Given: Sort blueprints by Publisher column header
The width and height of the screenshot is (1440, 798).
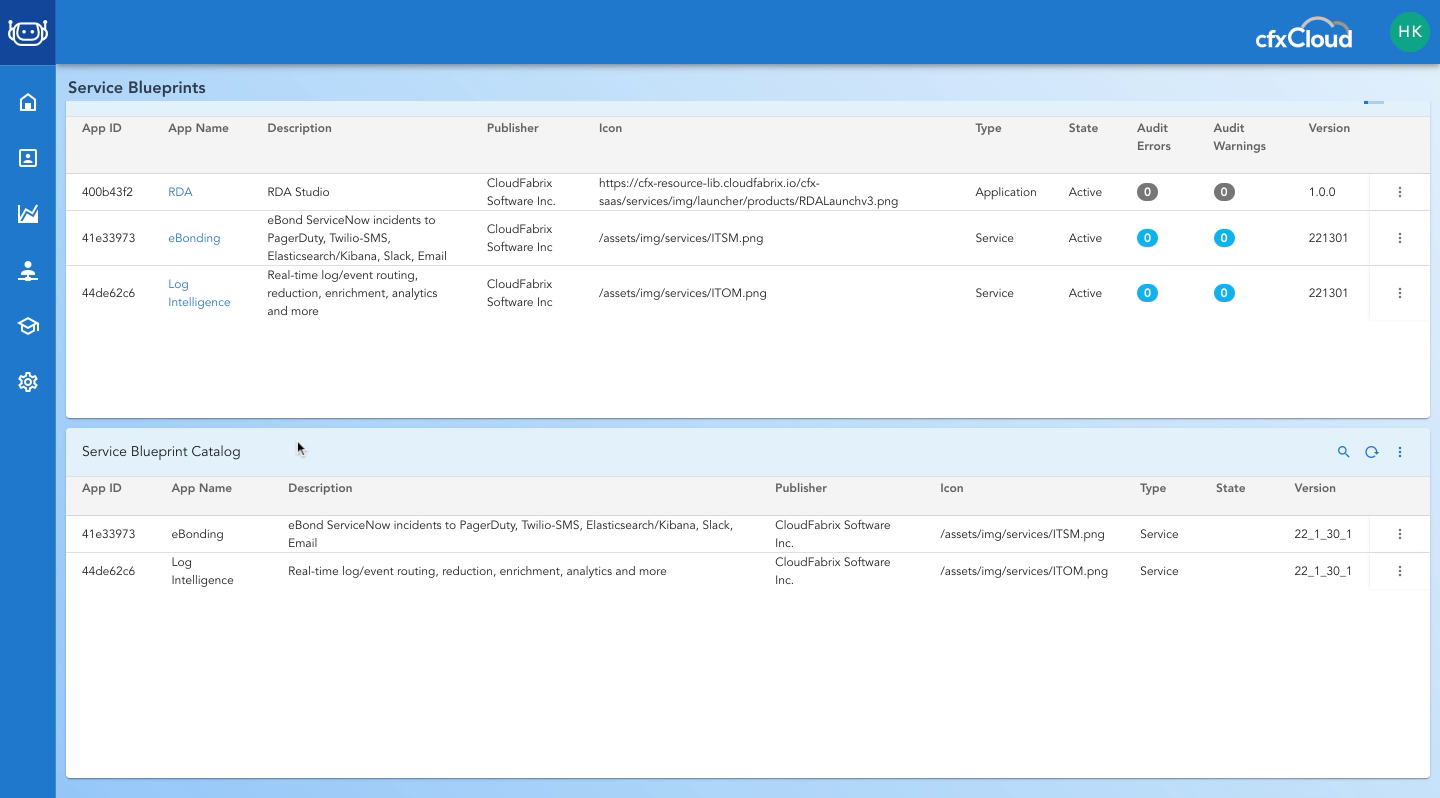Looking at the screenshot, I should click(x=512, y=128).
